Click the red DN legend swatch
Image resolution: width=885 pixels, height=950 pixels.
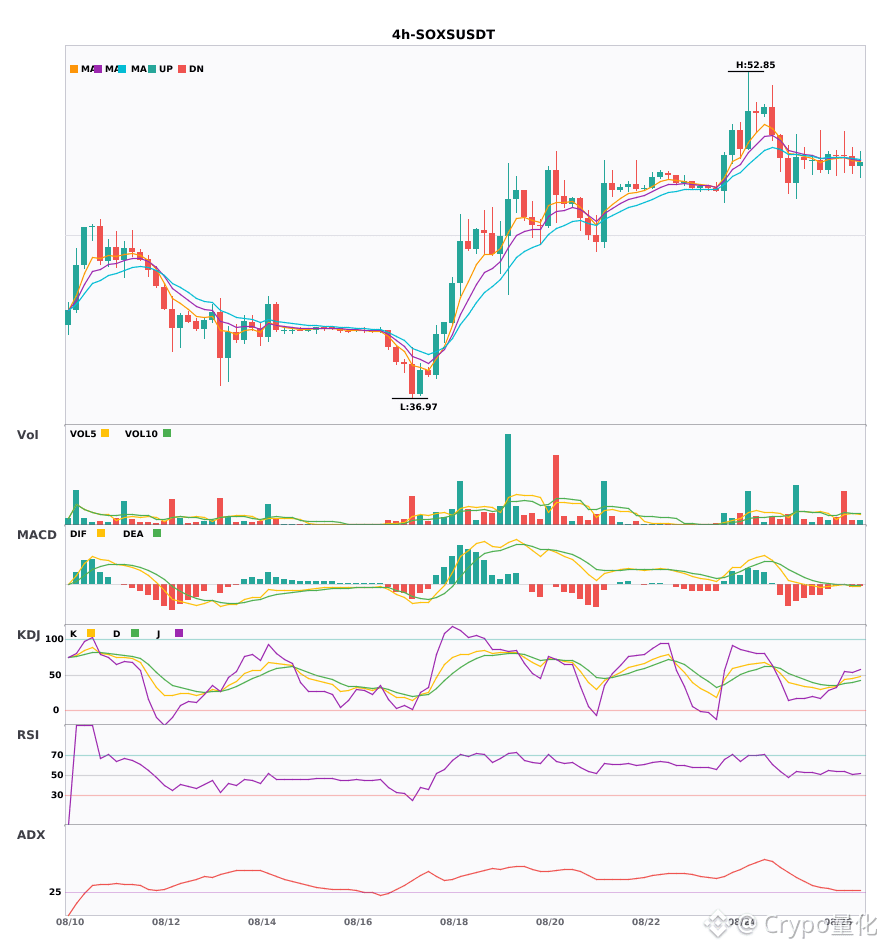pos(182,69)
